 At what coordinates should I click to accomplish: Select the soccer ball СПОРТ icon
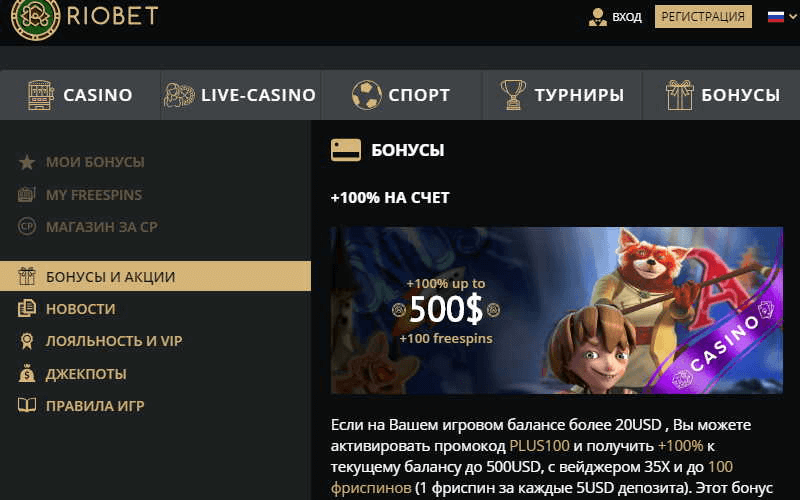(366, 95)
